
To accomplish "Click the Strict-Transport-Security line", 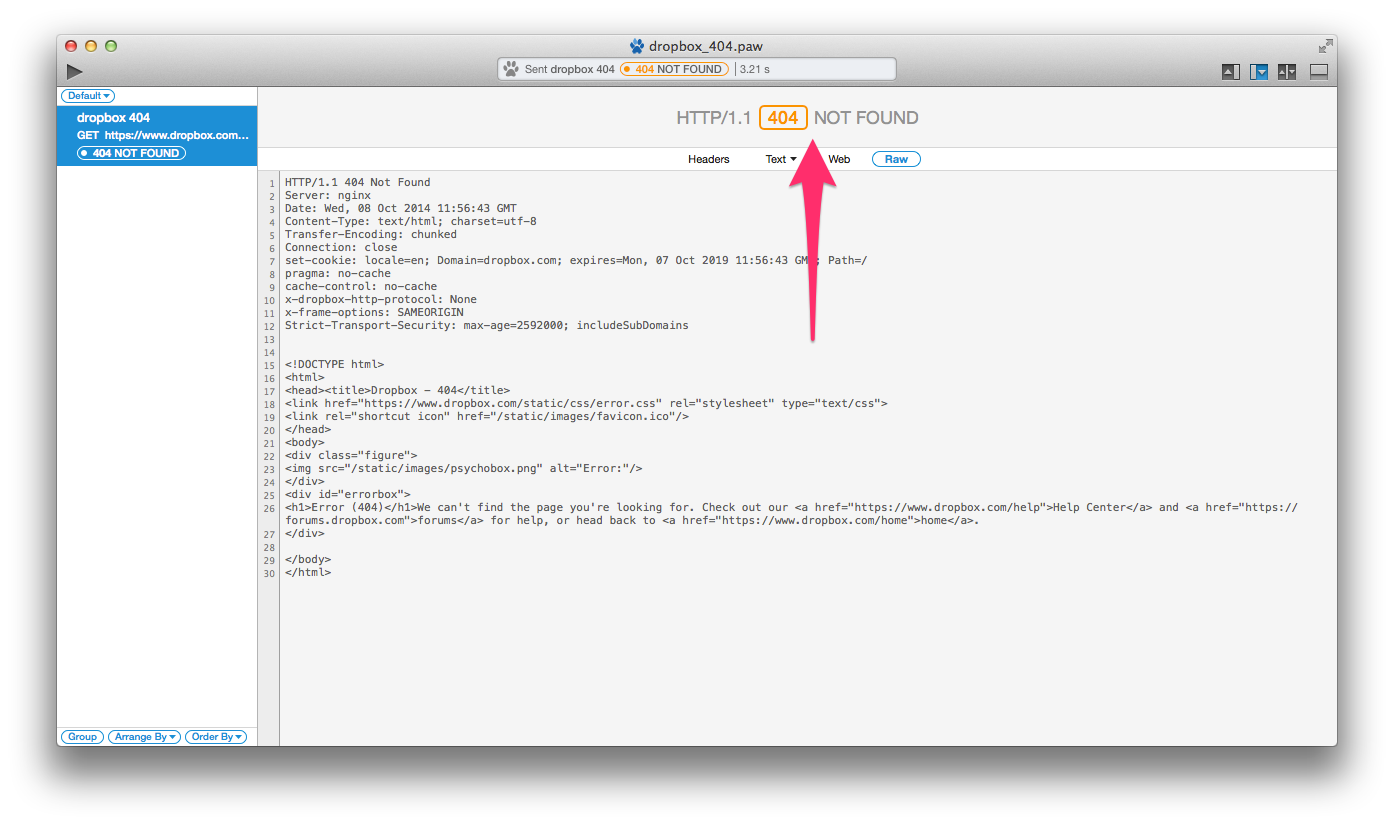I will pos(487,326).
